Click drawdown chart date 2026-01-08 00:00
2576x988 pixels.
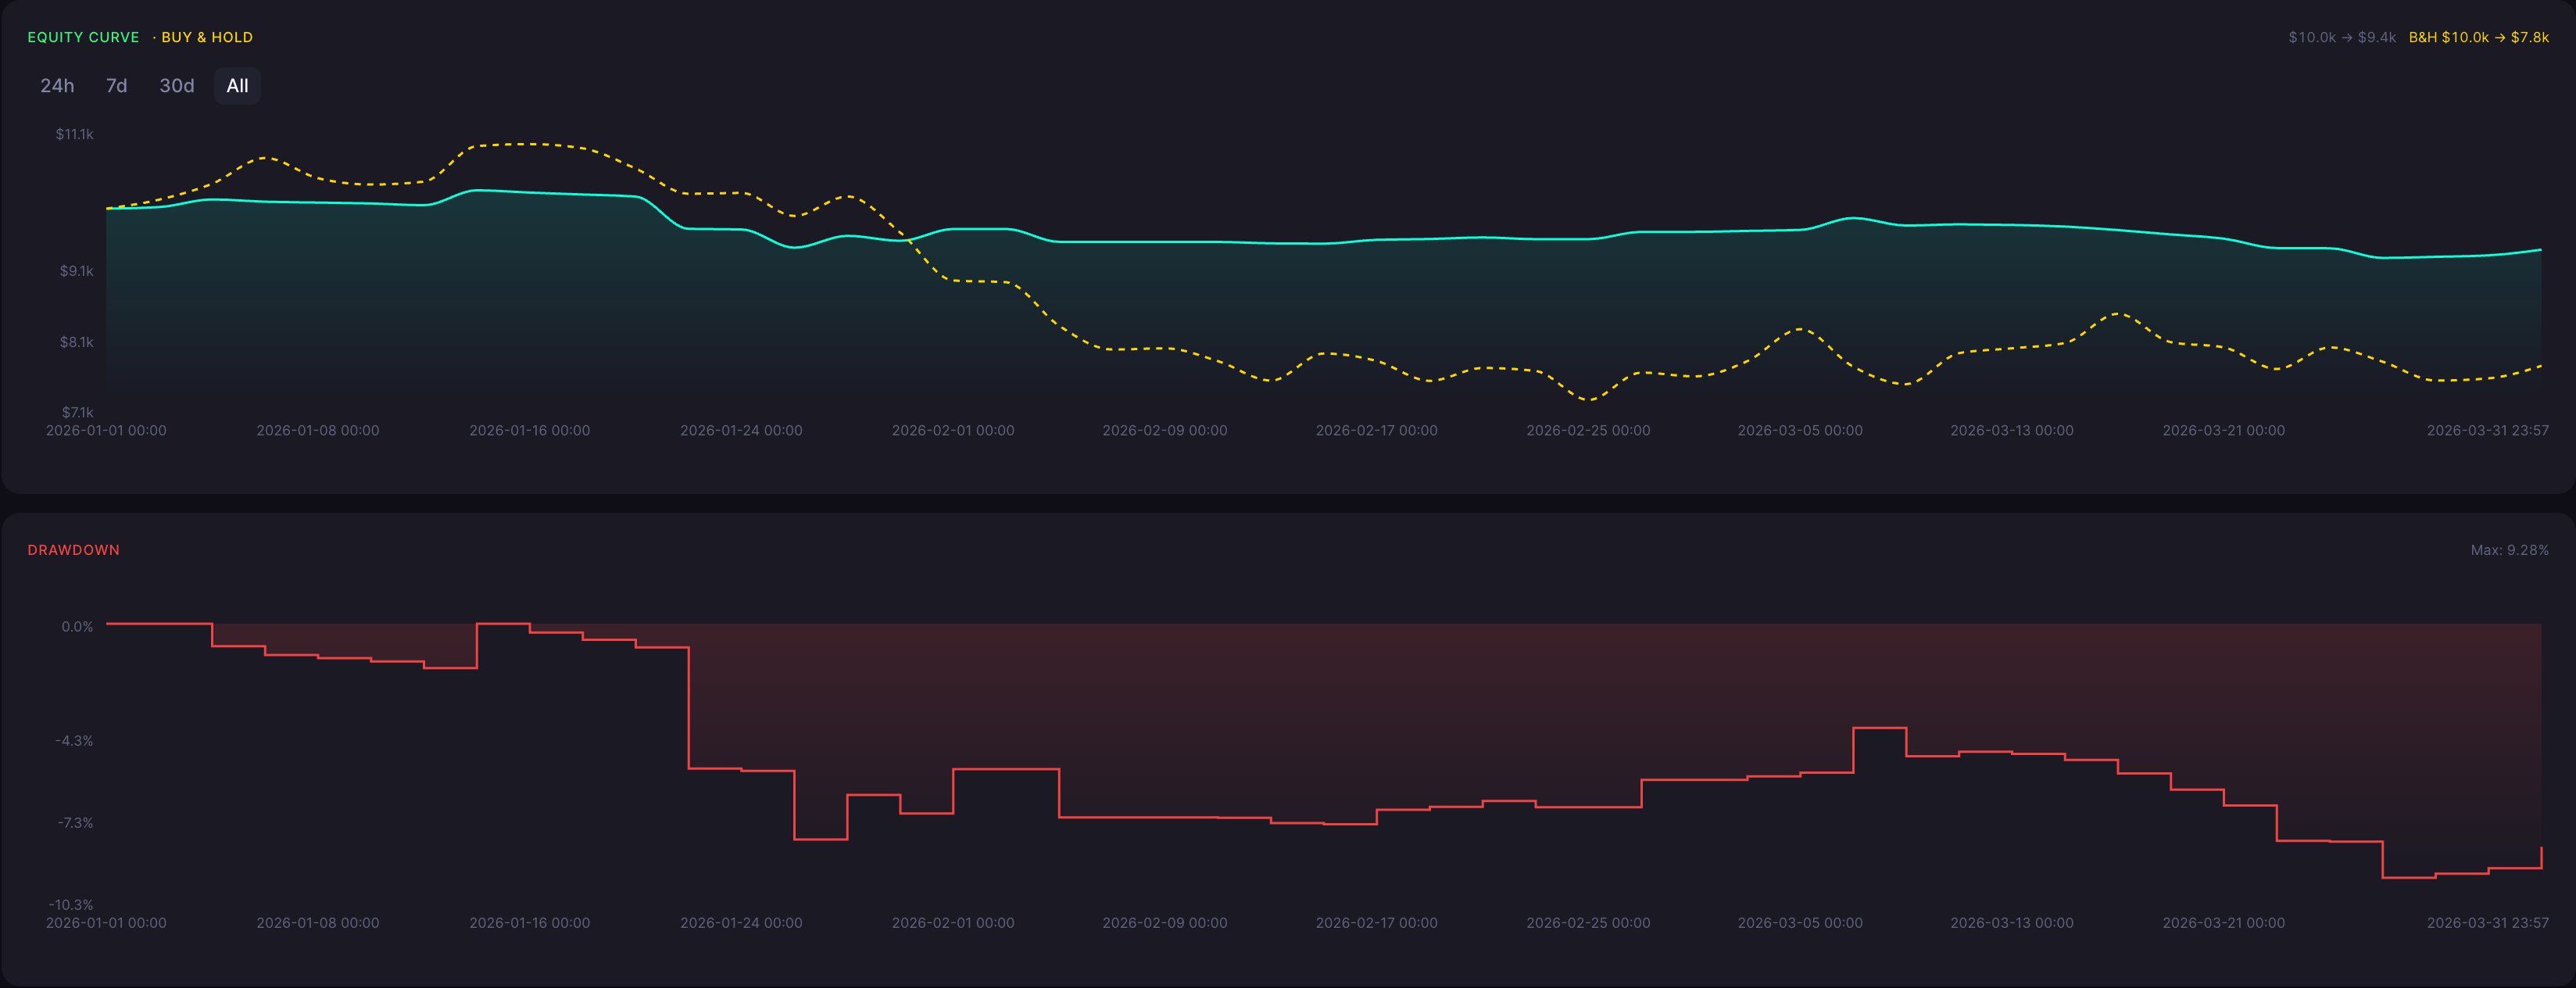(318, 923)
